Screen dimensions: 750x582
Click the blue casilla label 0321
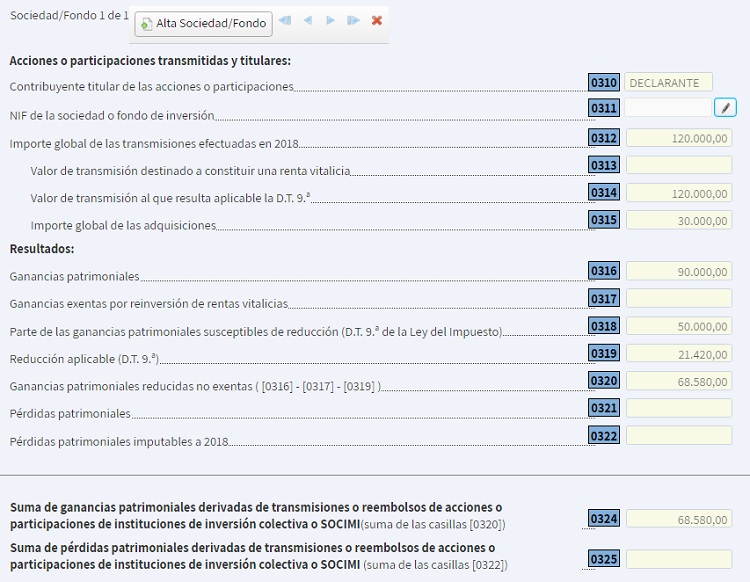coord(604,408)
